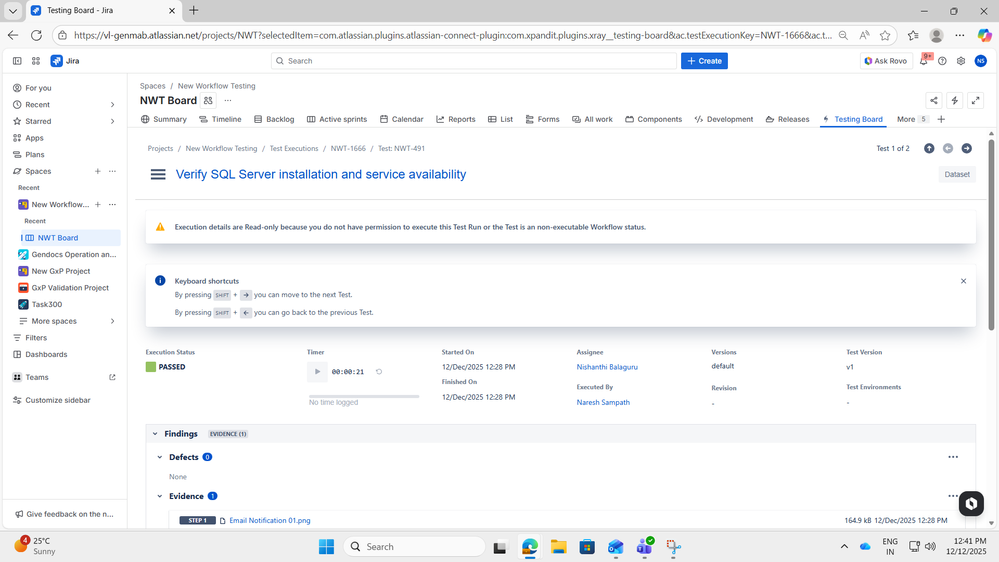
Task: Expand the Recent sidebar section
Action: (x=112, y=104)
